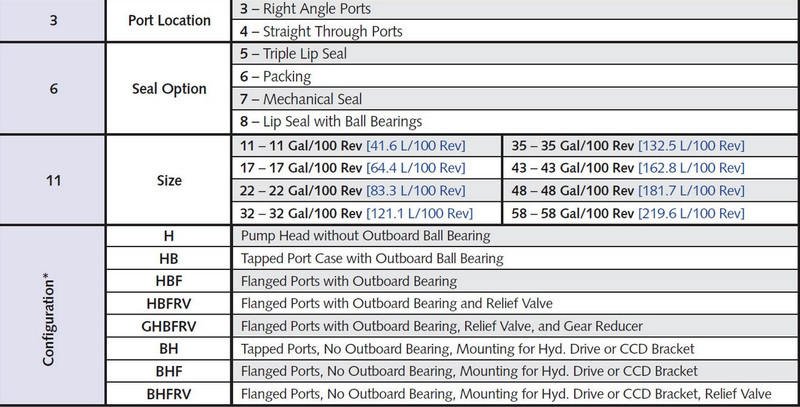Screen dimensions: 800x407
Task: Click the 58 Gal/100 Rev size
Action: (x=567, y=213)
